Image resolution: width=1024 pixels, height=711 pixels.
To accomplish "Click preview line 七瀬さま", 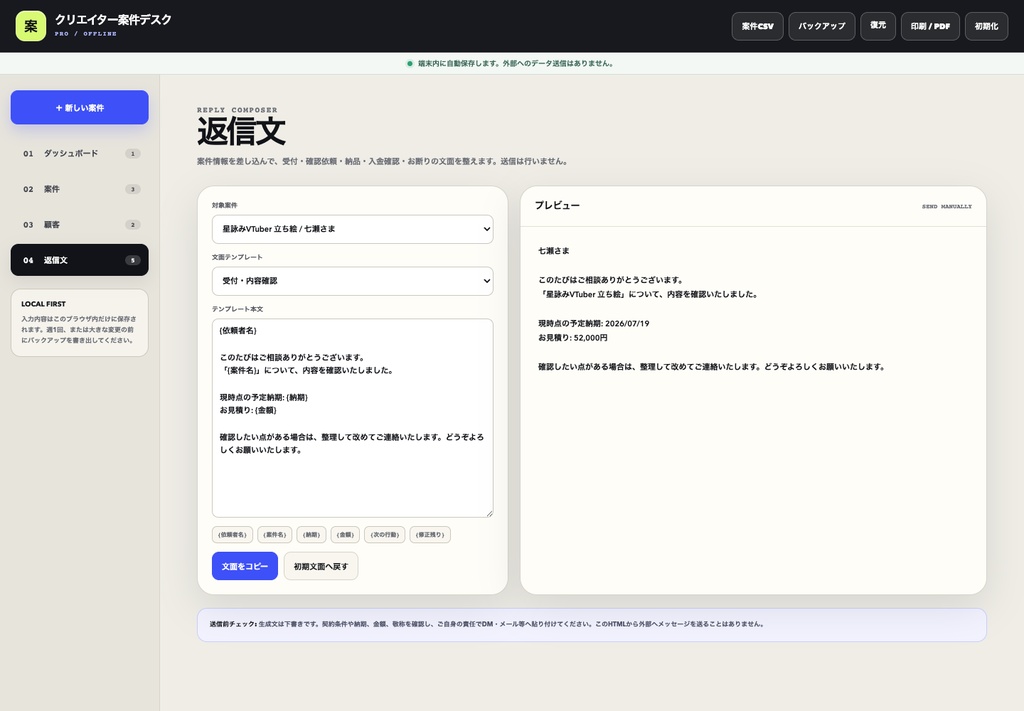I will 554,251.
